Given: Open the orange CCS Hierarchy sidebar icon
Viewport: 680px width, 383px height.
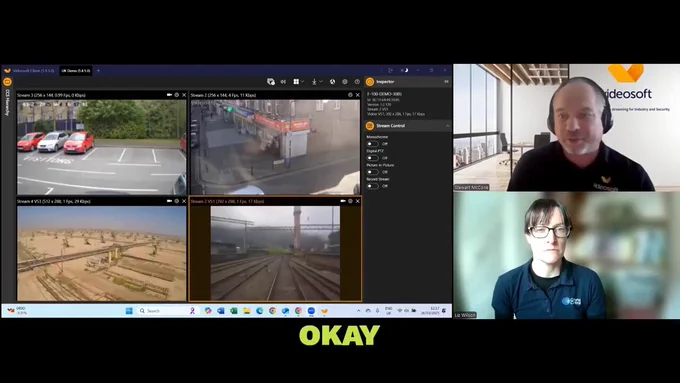Looking at the screenshot, I should click(x=7, y=82).
